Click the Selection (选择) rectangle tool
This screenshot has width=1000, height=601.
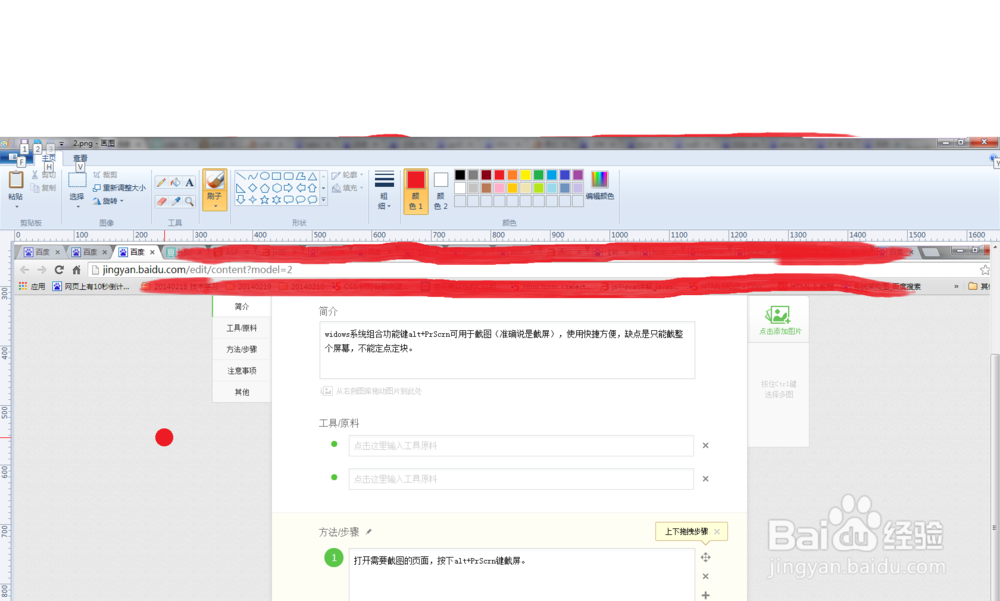click(77, 179)
